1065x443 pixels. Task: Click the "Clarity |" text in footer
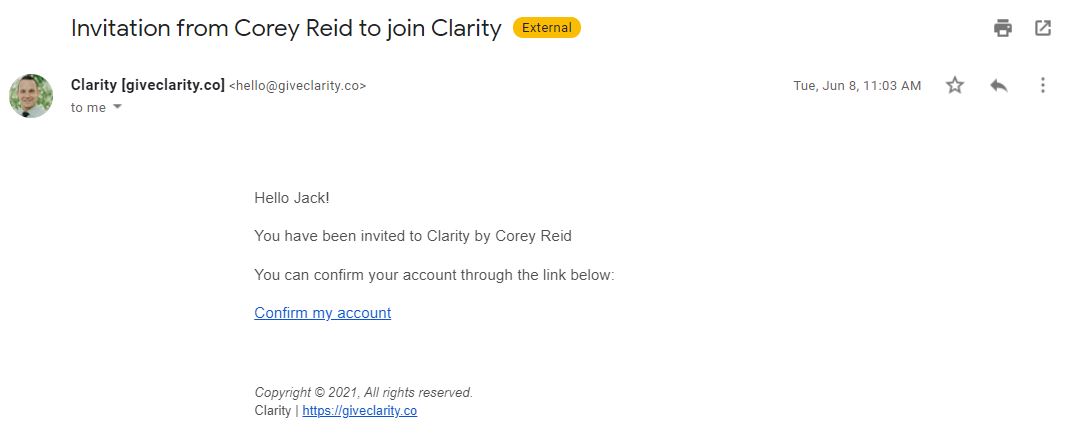[275, 411]
